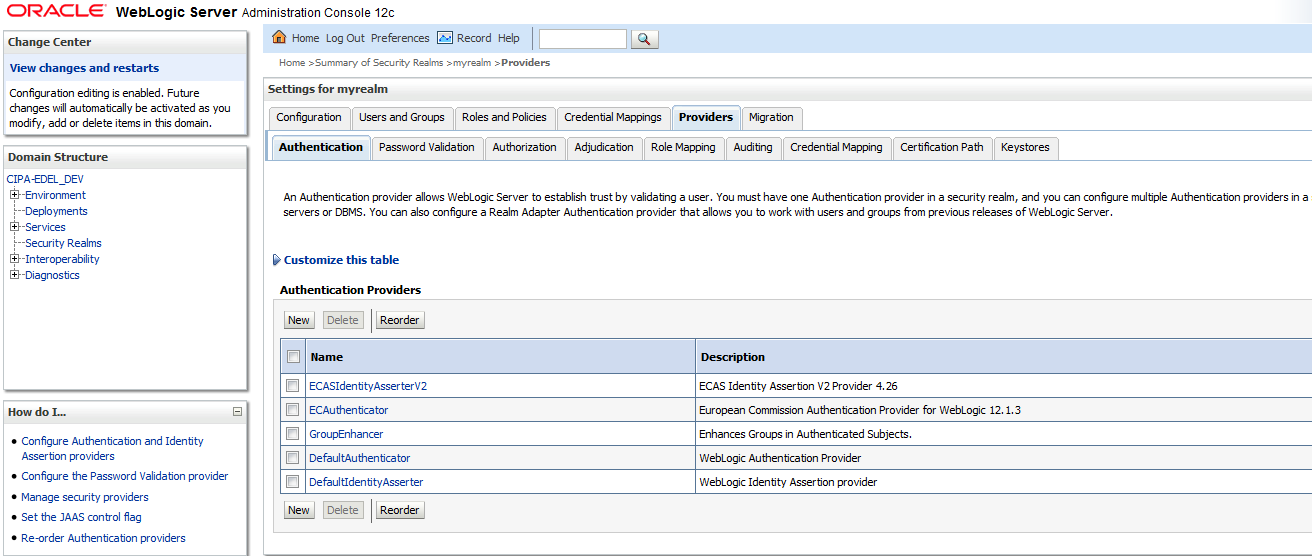Open Configure the Password Validation provider help
This screenshot has width=1312, height=556.
click(125, 476)
